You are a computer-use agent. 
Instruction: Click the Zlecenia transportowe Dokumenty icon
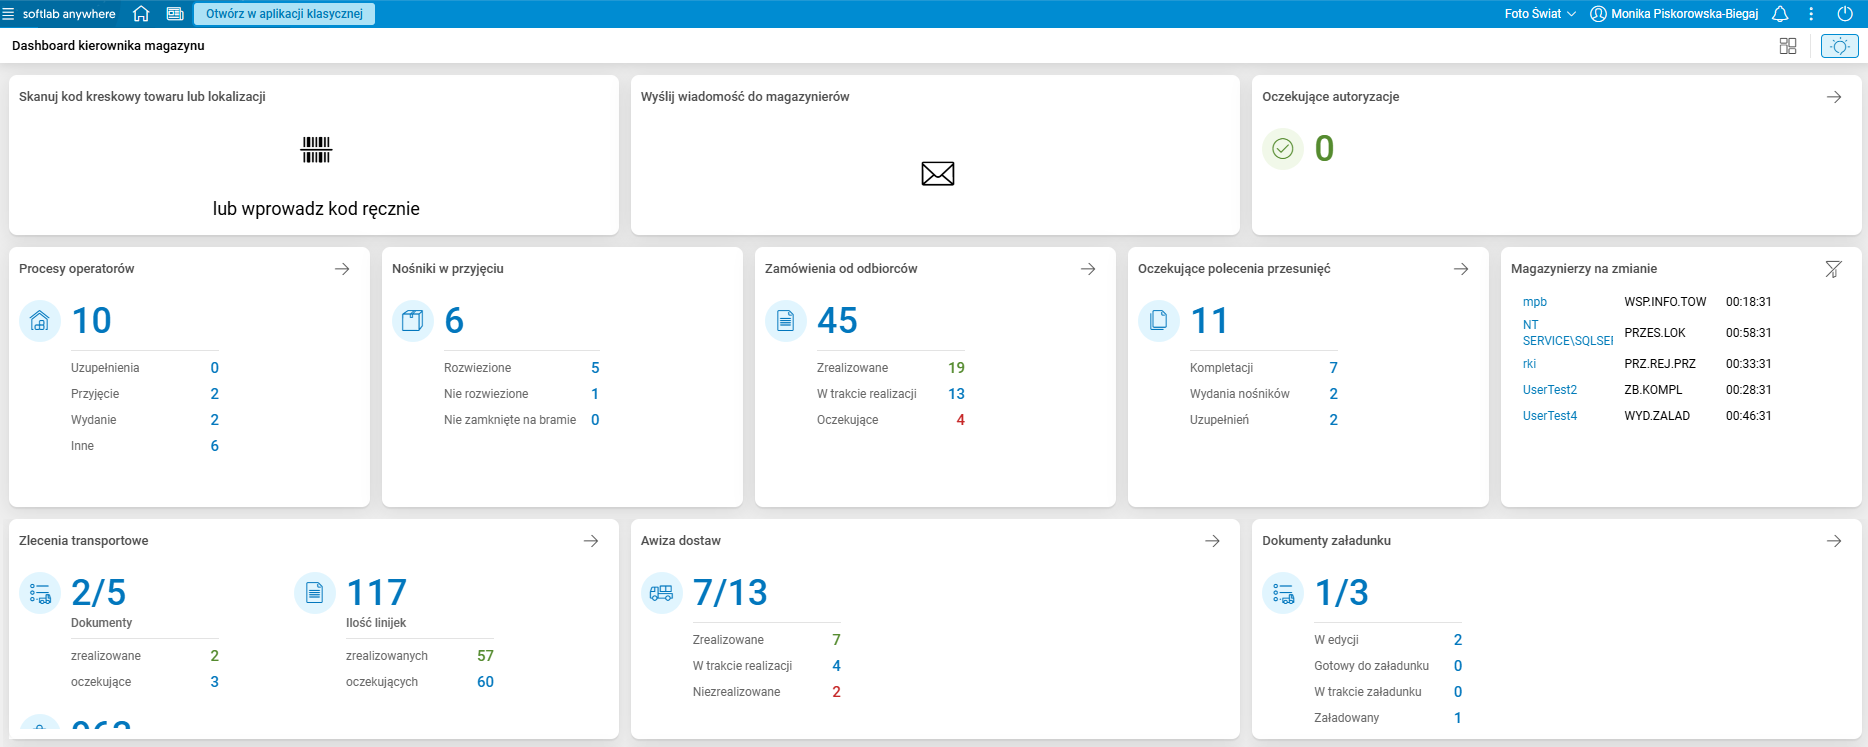[40, 593]
